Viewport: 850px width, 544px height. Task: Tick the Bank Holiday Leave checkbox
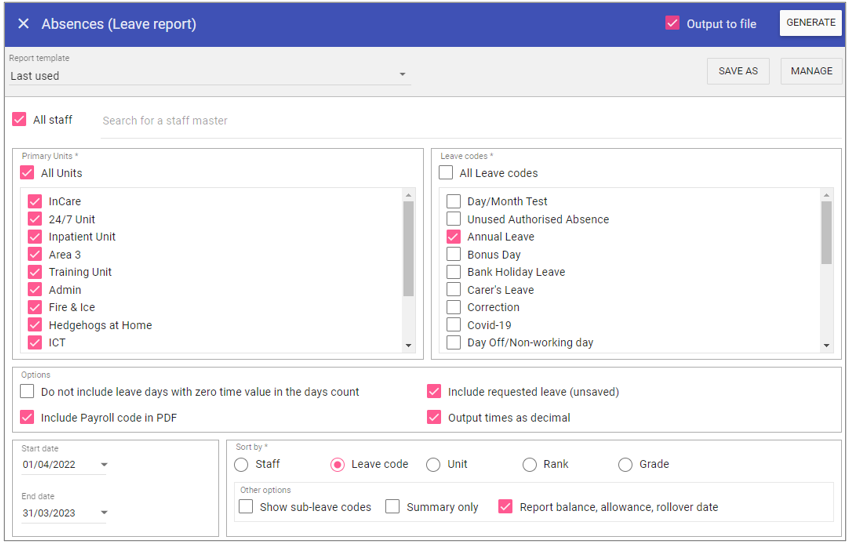pos(454,272)
